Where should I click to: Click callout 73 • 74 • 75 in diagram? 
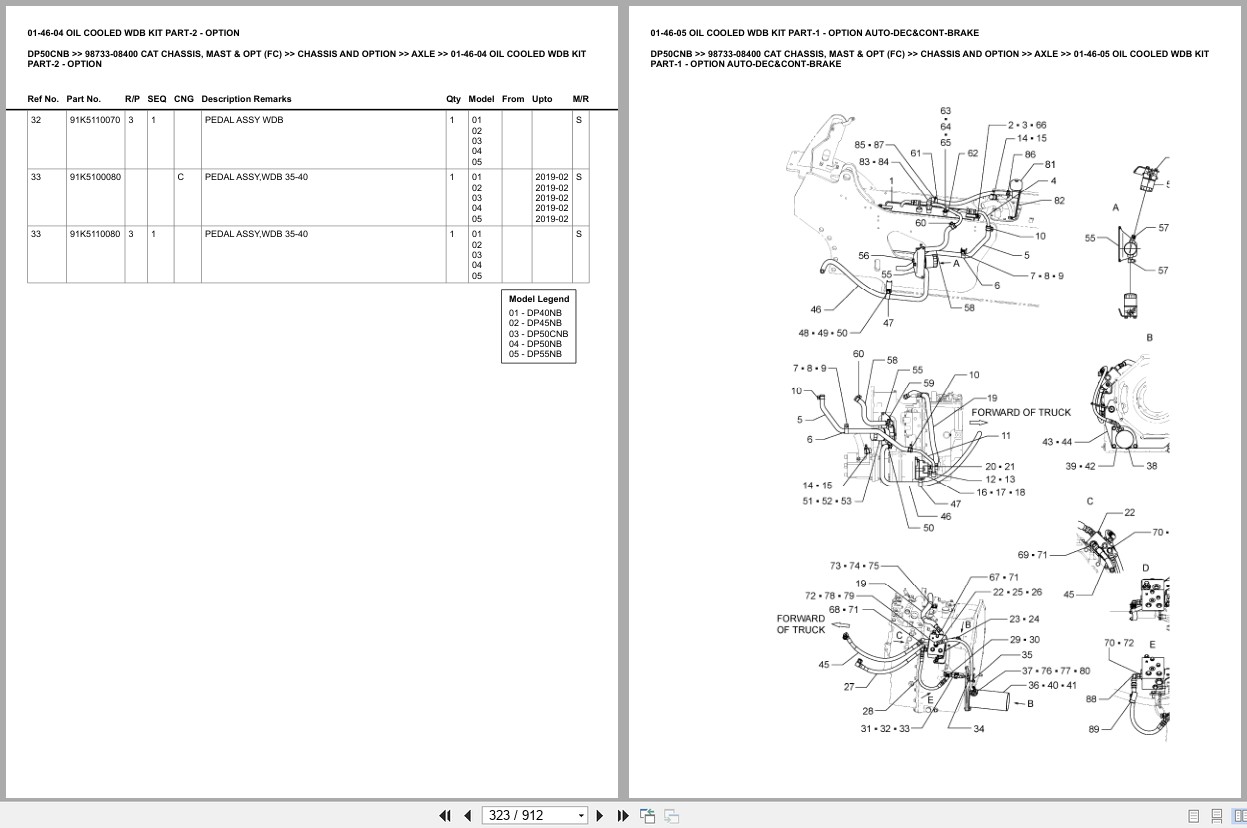pyautogui.click(x=854, y=566)
